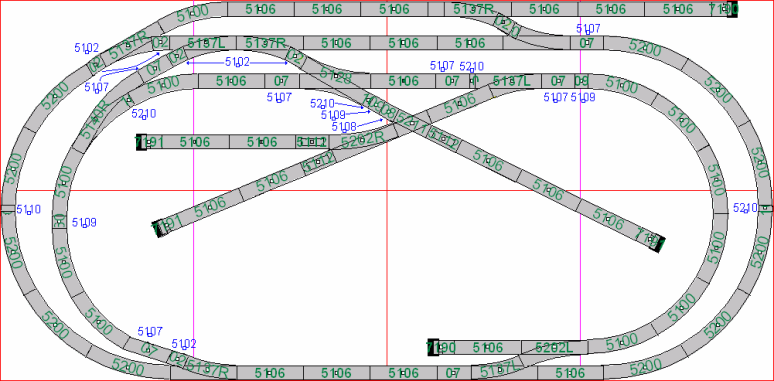
Task: Select the blue 5109 label near left curve
Action: pos(84,223)
